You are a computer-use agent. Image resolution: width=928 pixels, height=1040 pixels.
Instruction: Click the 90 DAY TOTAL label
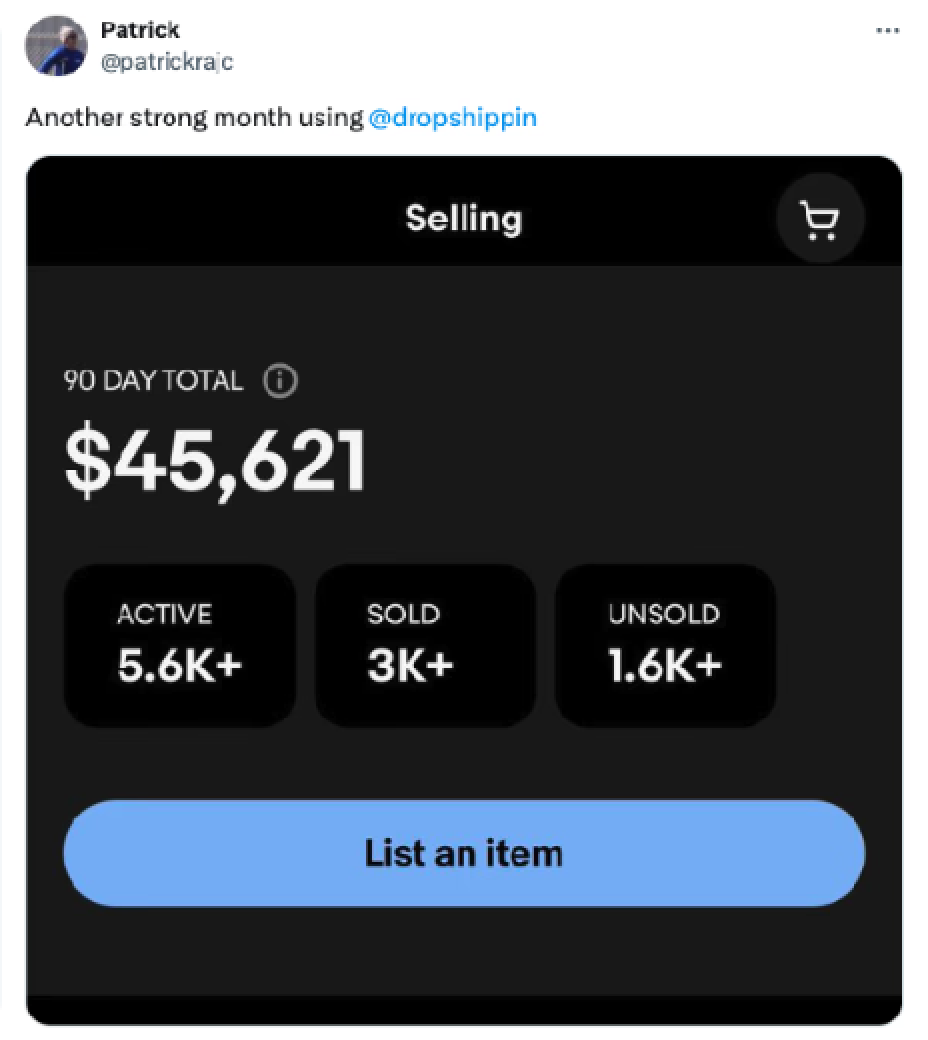click(152, 381)
